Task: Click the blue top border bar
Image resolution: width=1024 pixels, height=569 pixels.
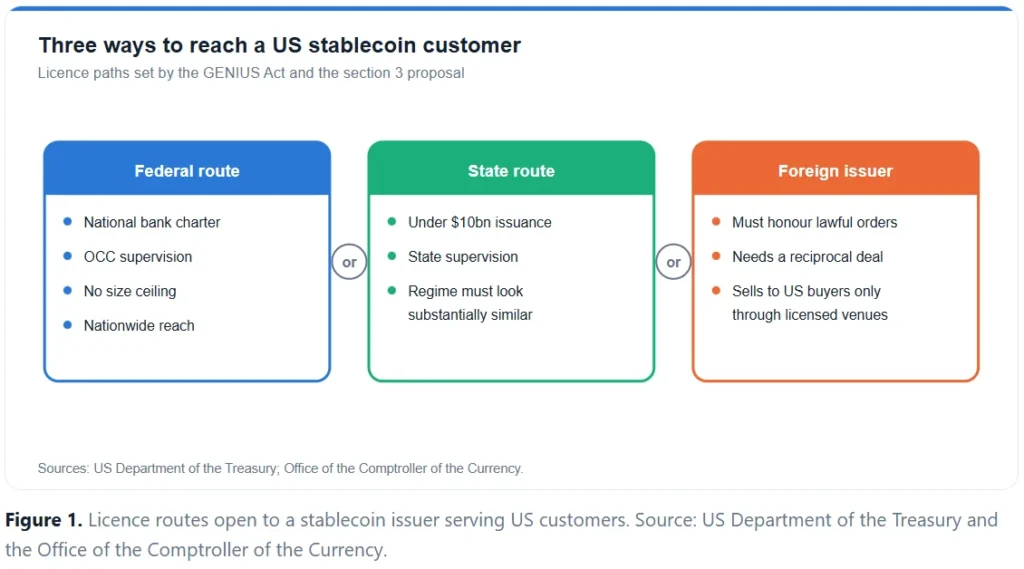Action: point(511,8)
